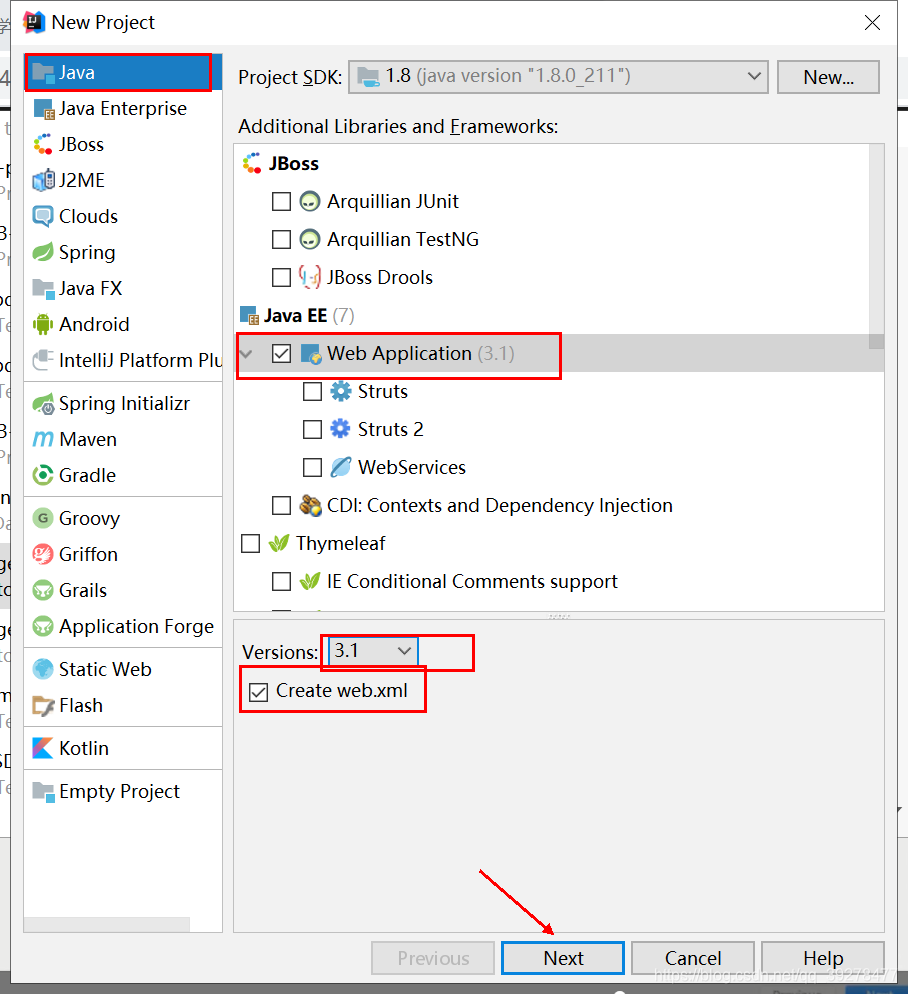
Task: Click the Cancel button
Action: pyautogui.click(x=693, y=958)
